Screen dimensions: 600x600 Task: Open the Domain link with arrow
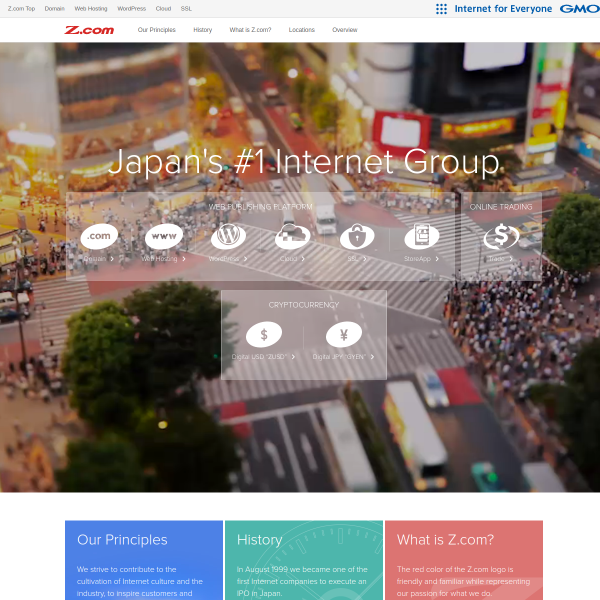pos(99,259)
